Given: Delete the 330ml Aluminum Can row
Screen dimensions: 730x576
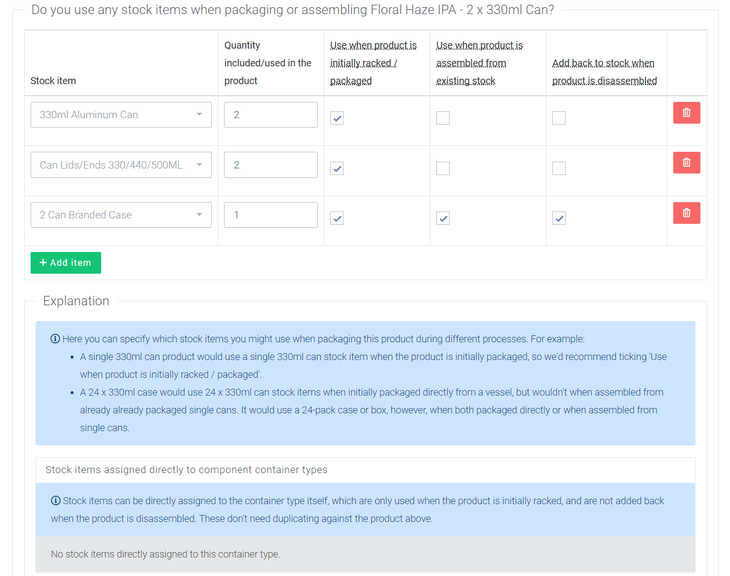Looking at the screenshot, I should [x=686, y=113].
